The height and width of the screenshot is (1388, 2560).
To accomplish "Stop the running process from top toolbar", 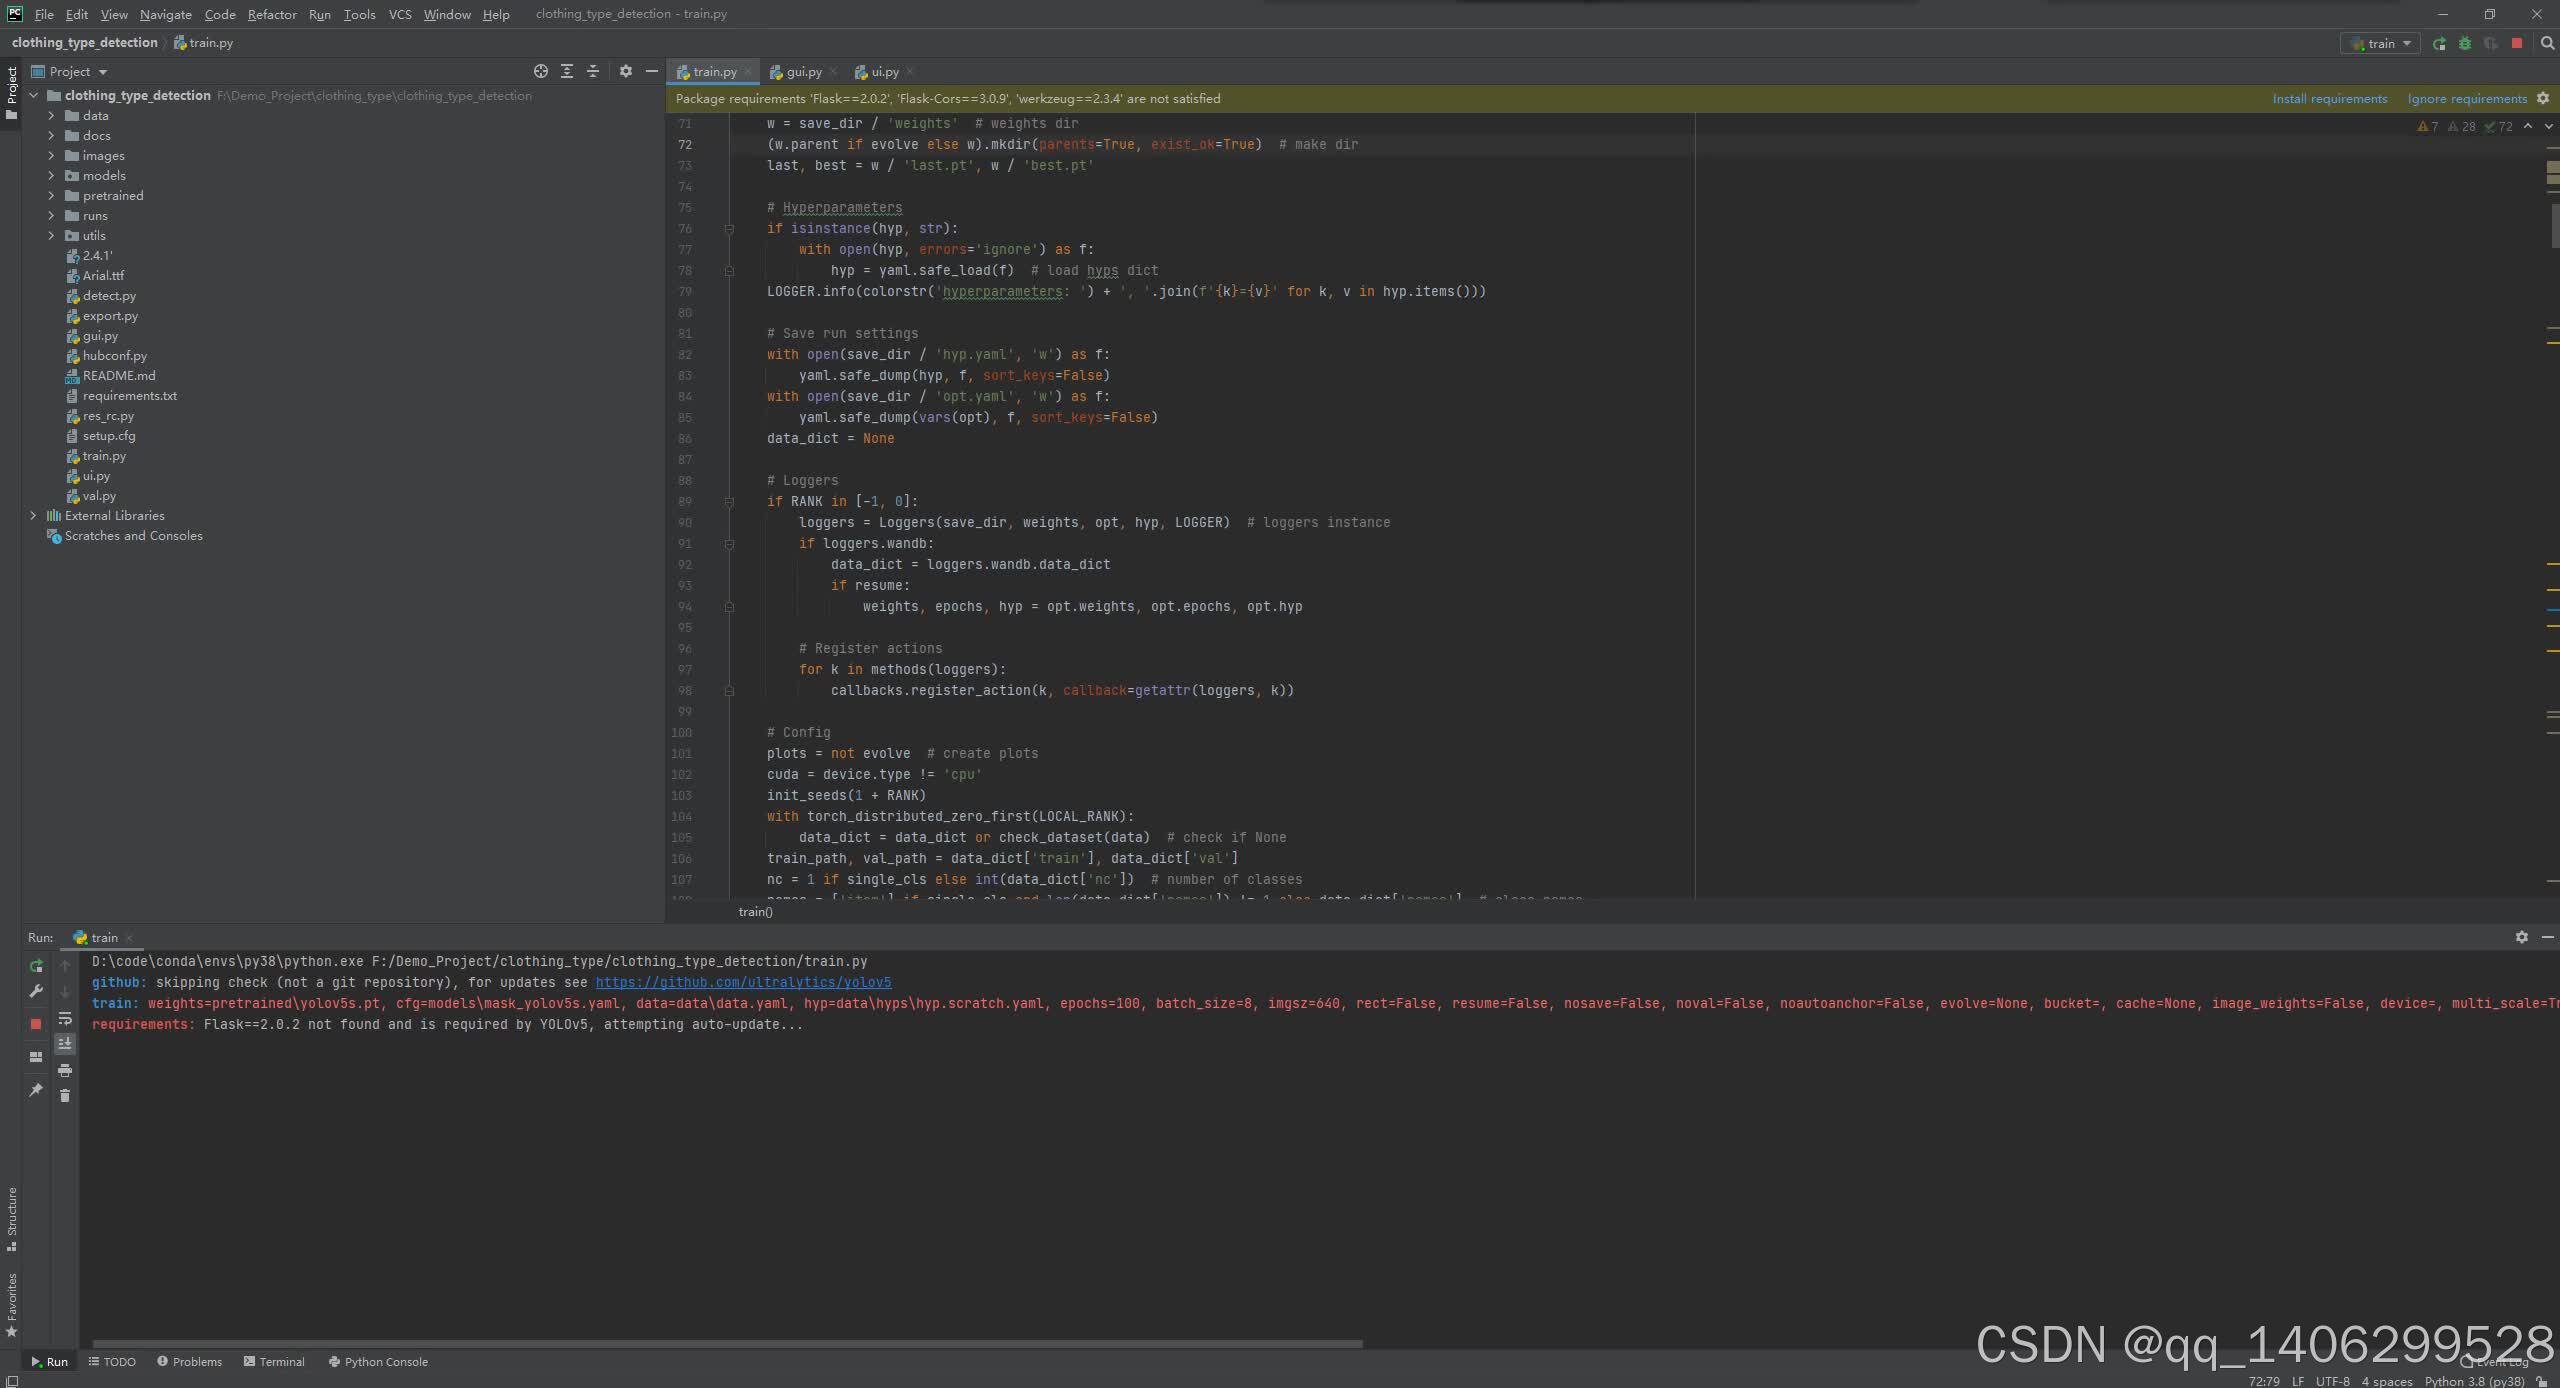I will [2517, 43].
